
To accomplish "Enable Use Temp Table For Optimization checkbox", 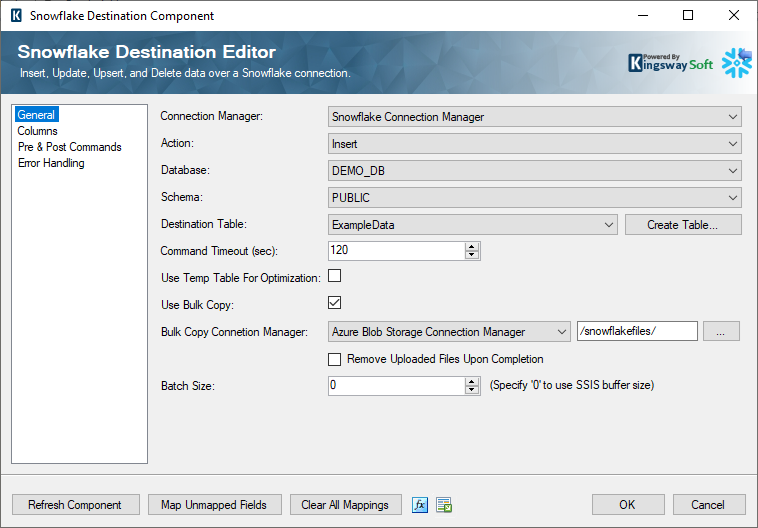I will [x=335, y=276].
